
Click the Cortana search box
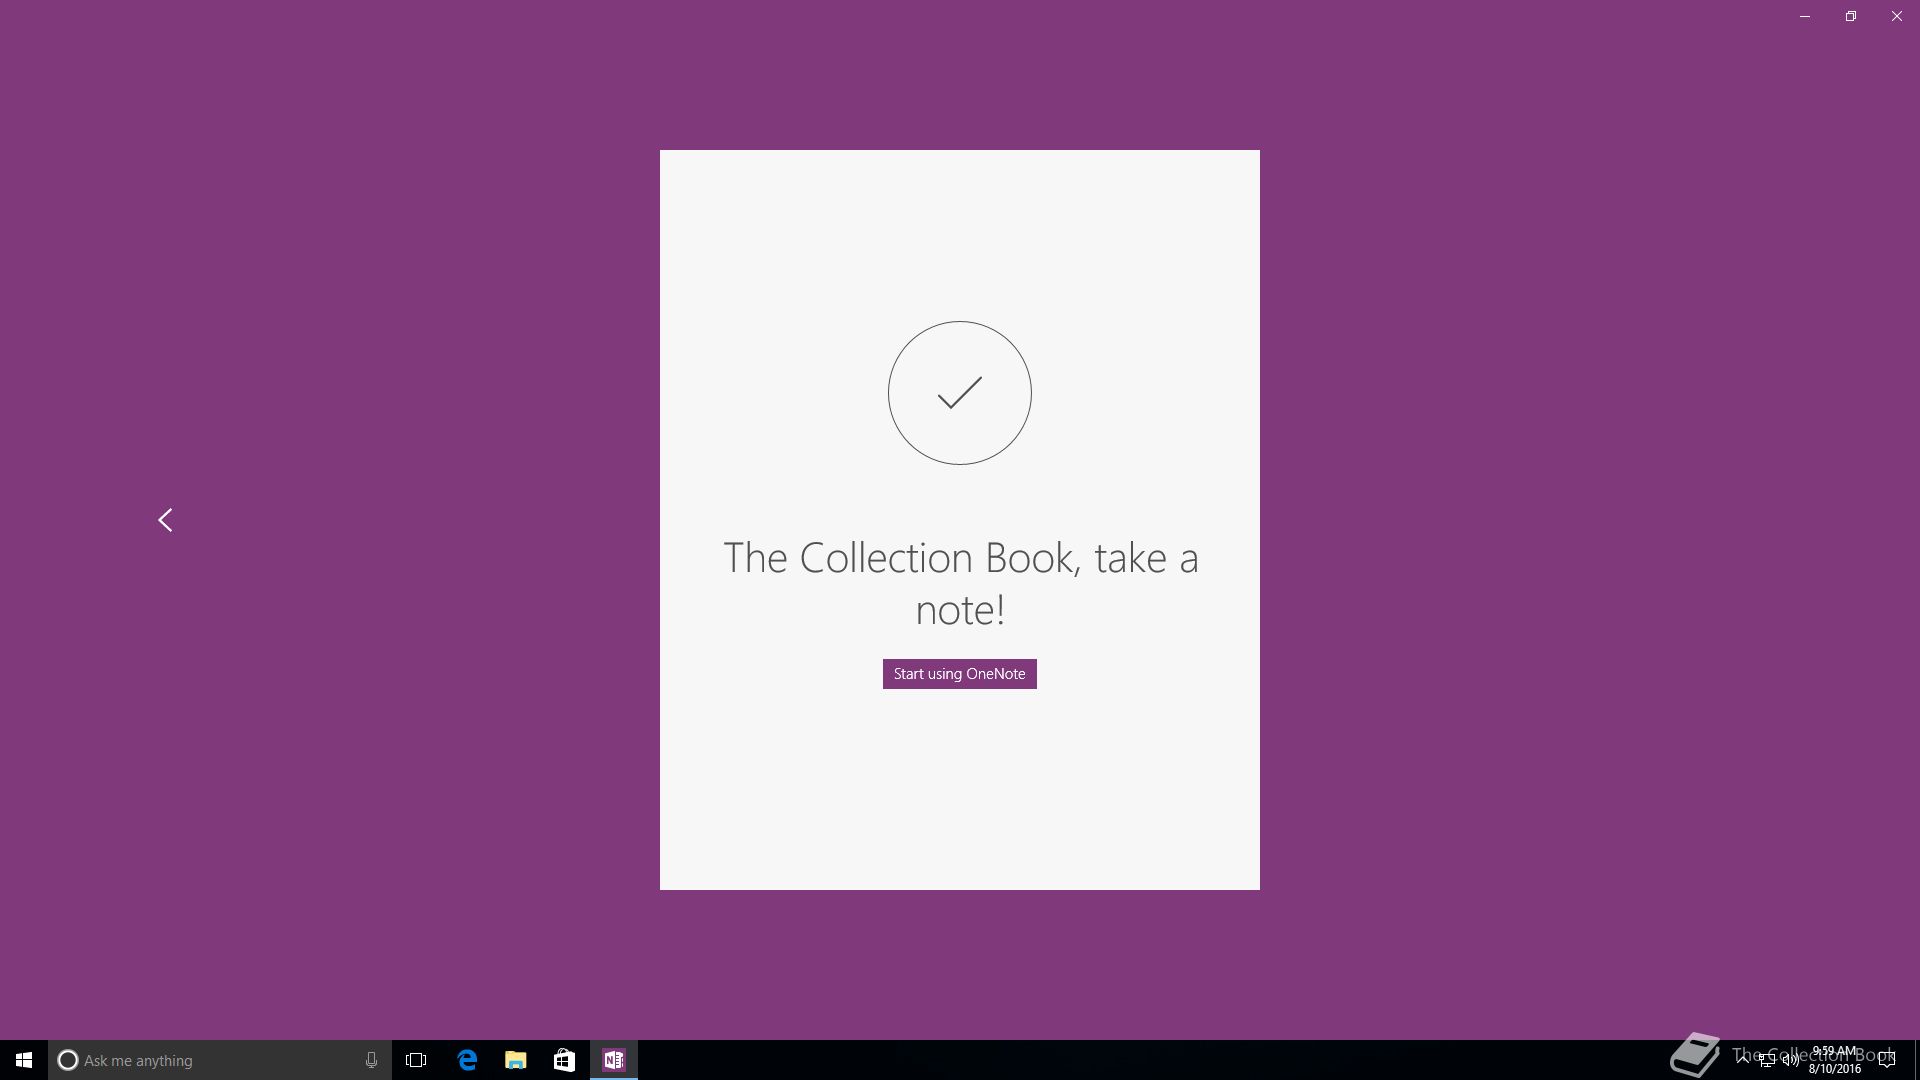point(220,1060)
